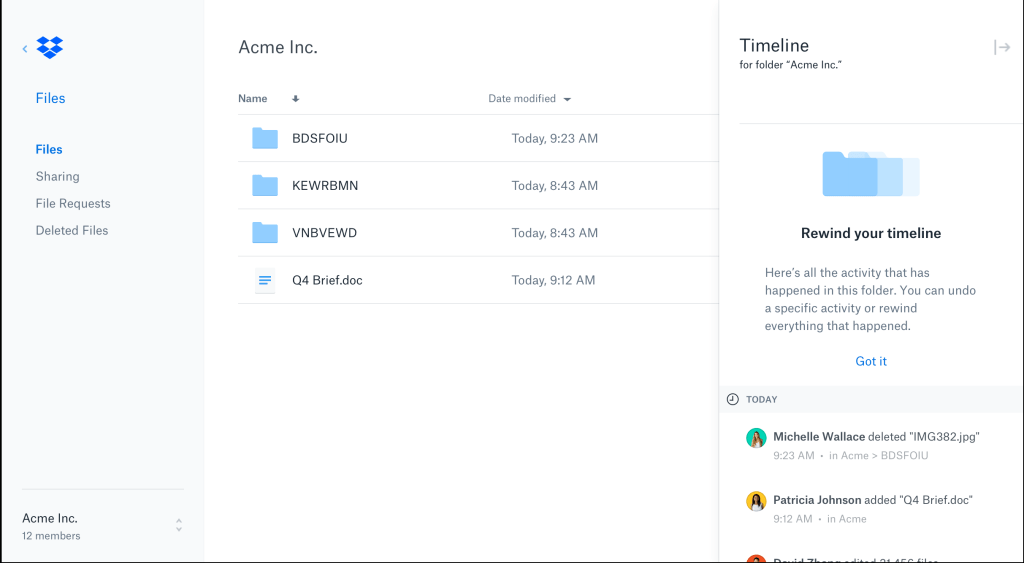Image resolution: width=1024 pixels, height=563 pixels.
Task: Open Deleted Files in the sidebar
Action: pos(72,230)
